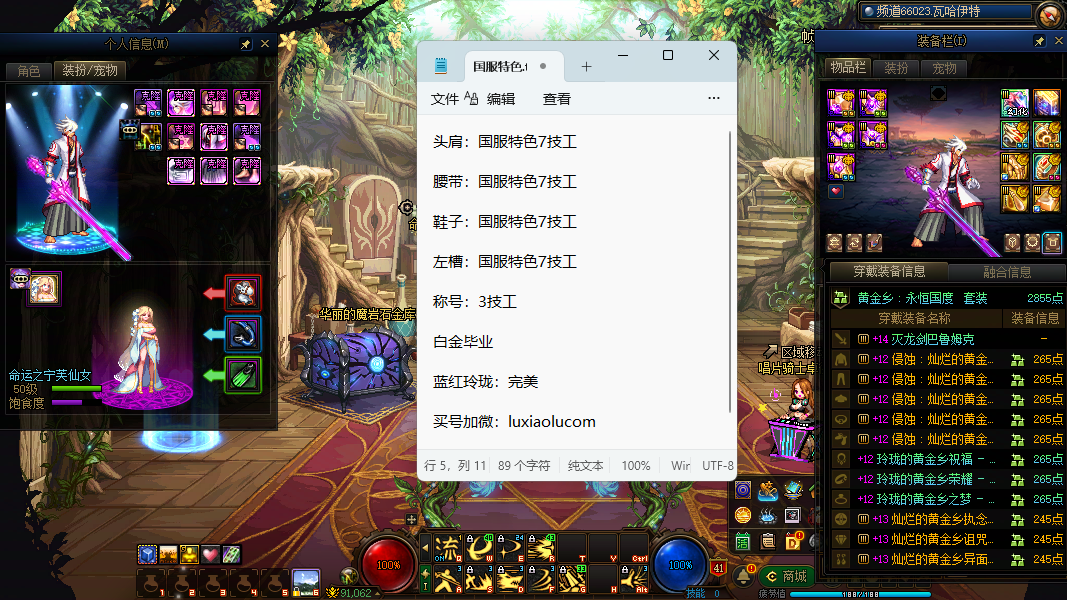The image size is (1067, 600).
Task: Open the 商城 shop button
Action: pos(786,576)
